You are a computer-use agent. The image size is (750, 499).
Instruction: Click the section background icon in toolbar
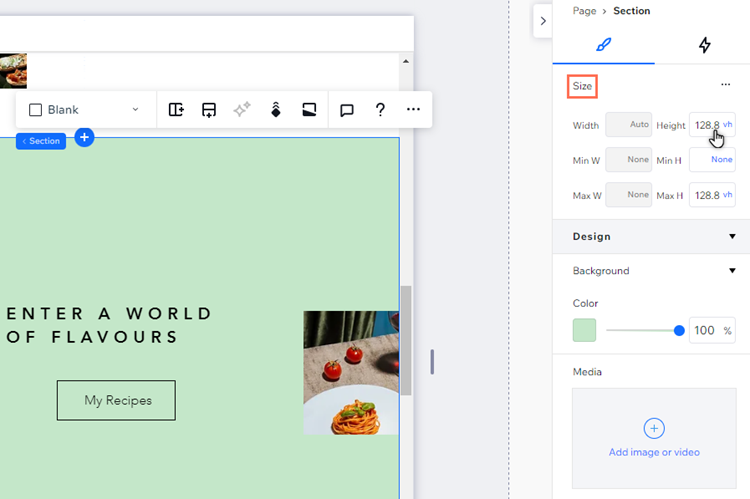[309, 110]
